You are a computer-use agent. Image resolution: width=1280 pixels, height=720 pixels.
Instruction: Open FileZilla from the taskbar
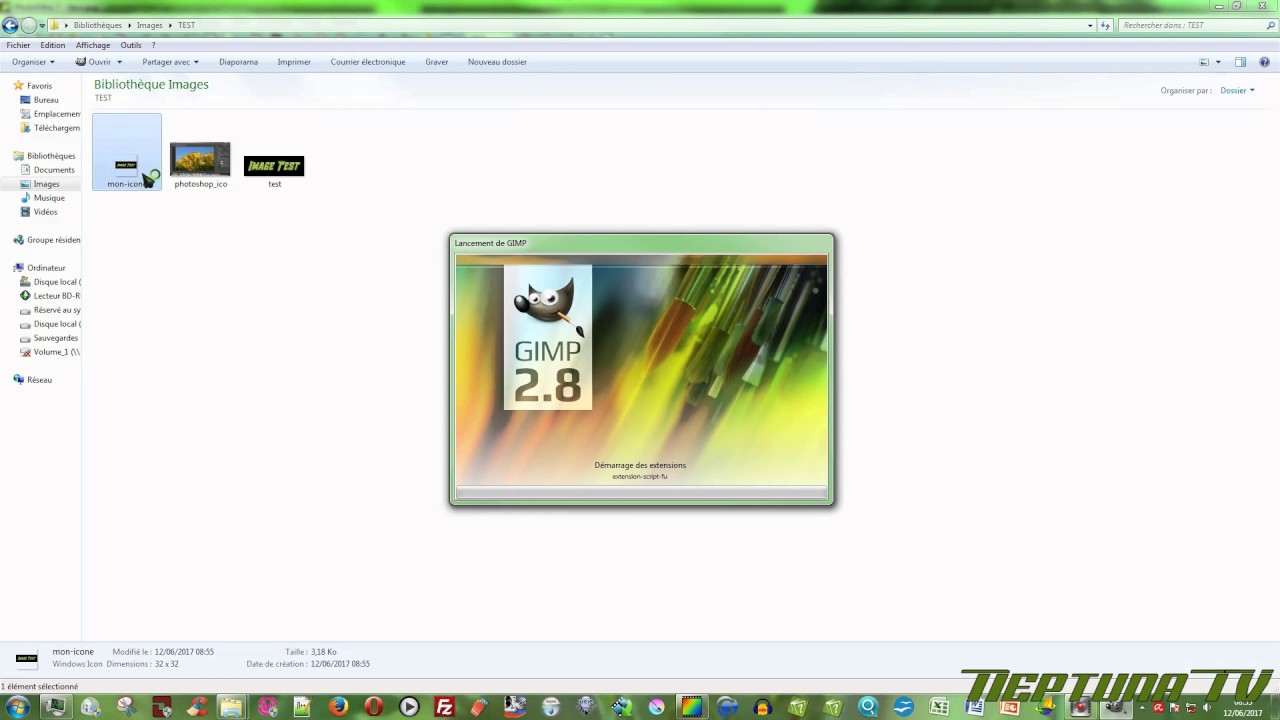pos(444,708)
